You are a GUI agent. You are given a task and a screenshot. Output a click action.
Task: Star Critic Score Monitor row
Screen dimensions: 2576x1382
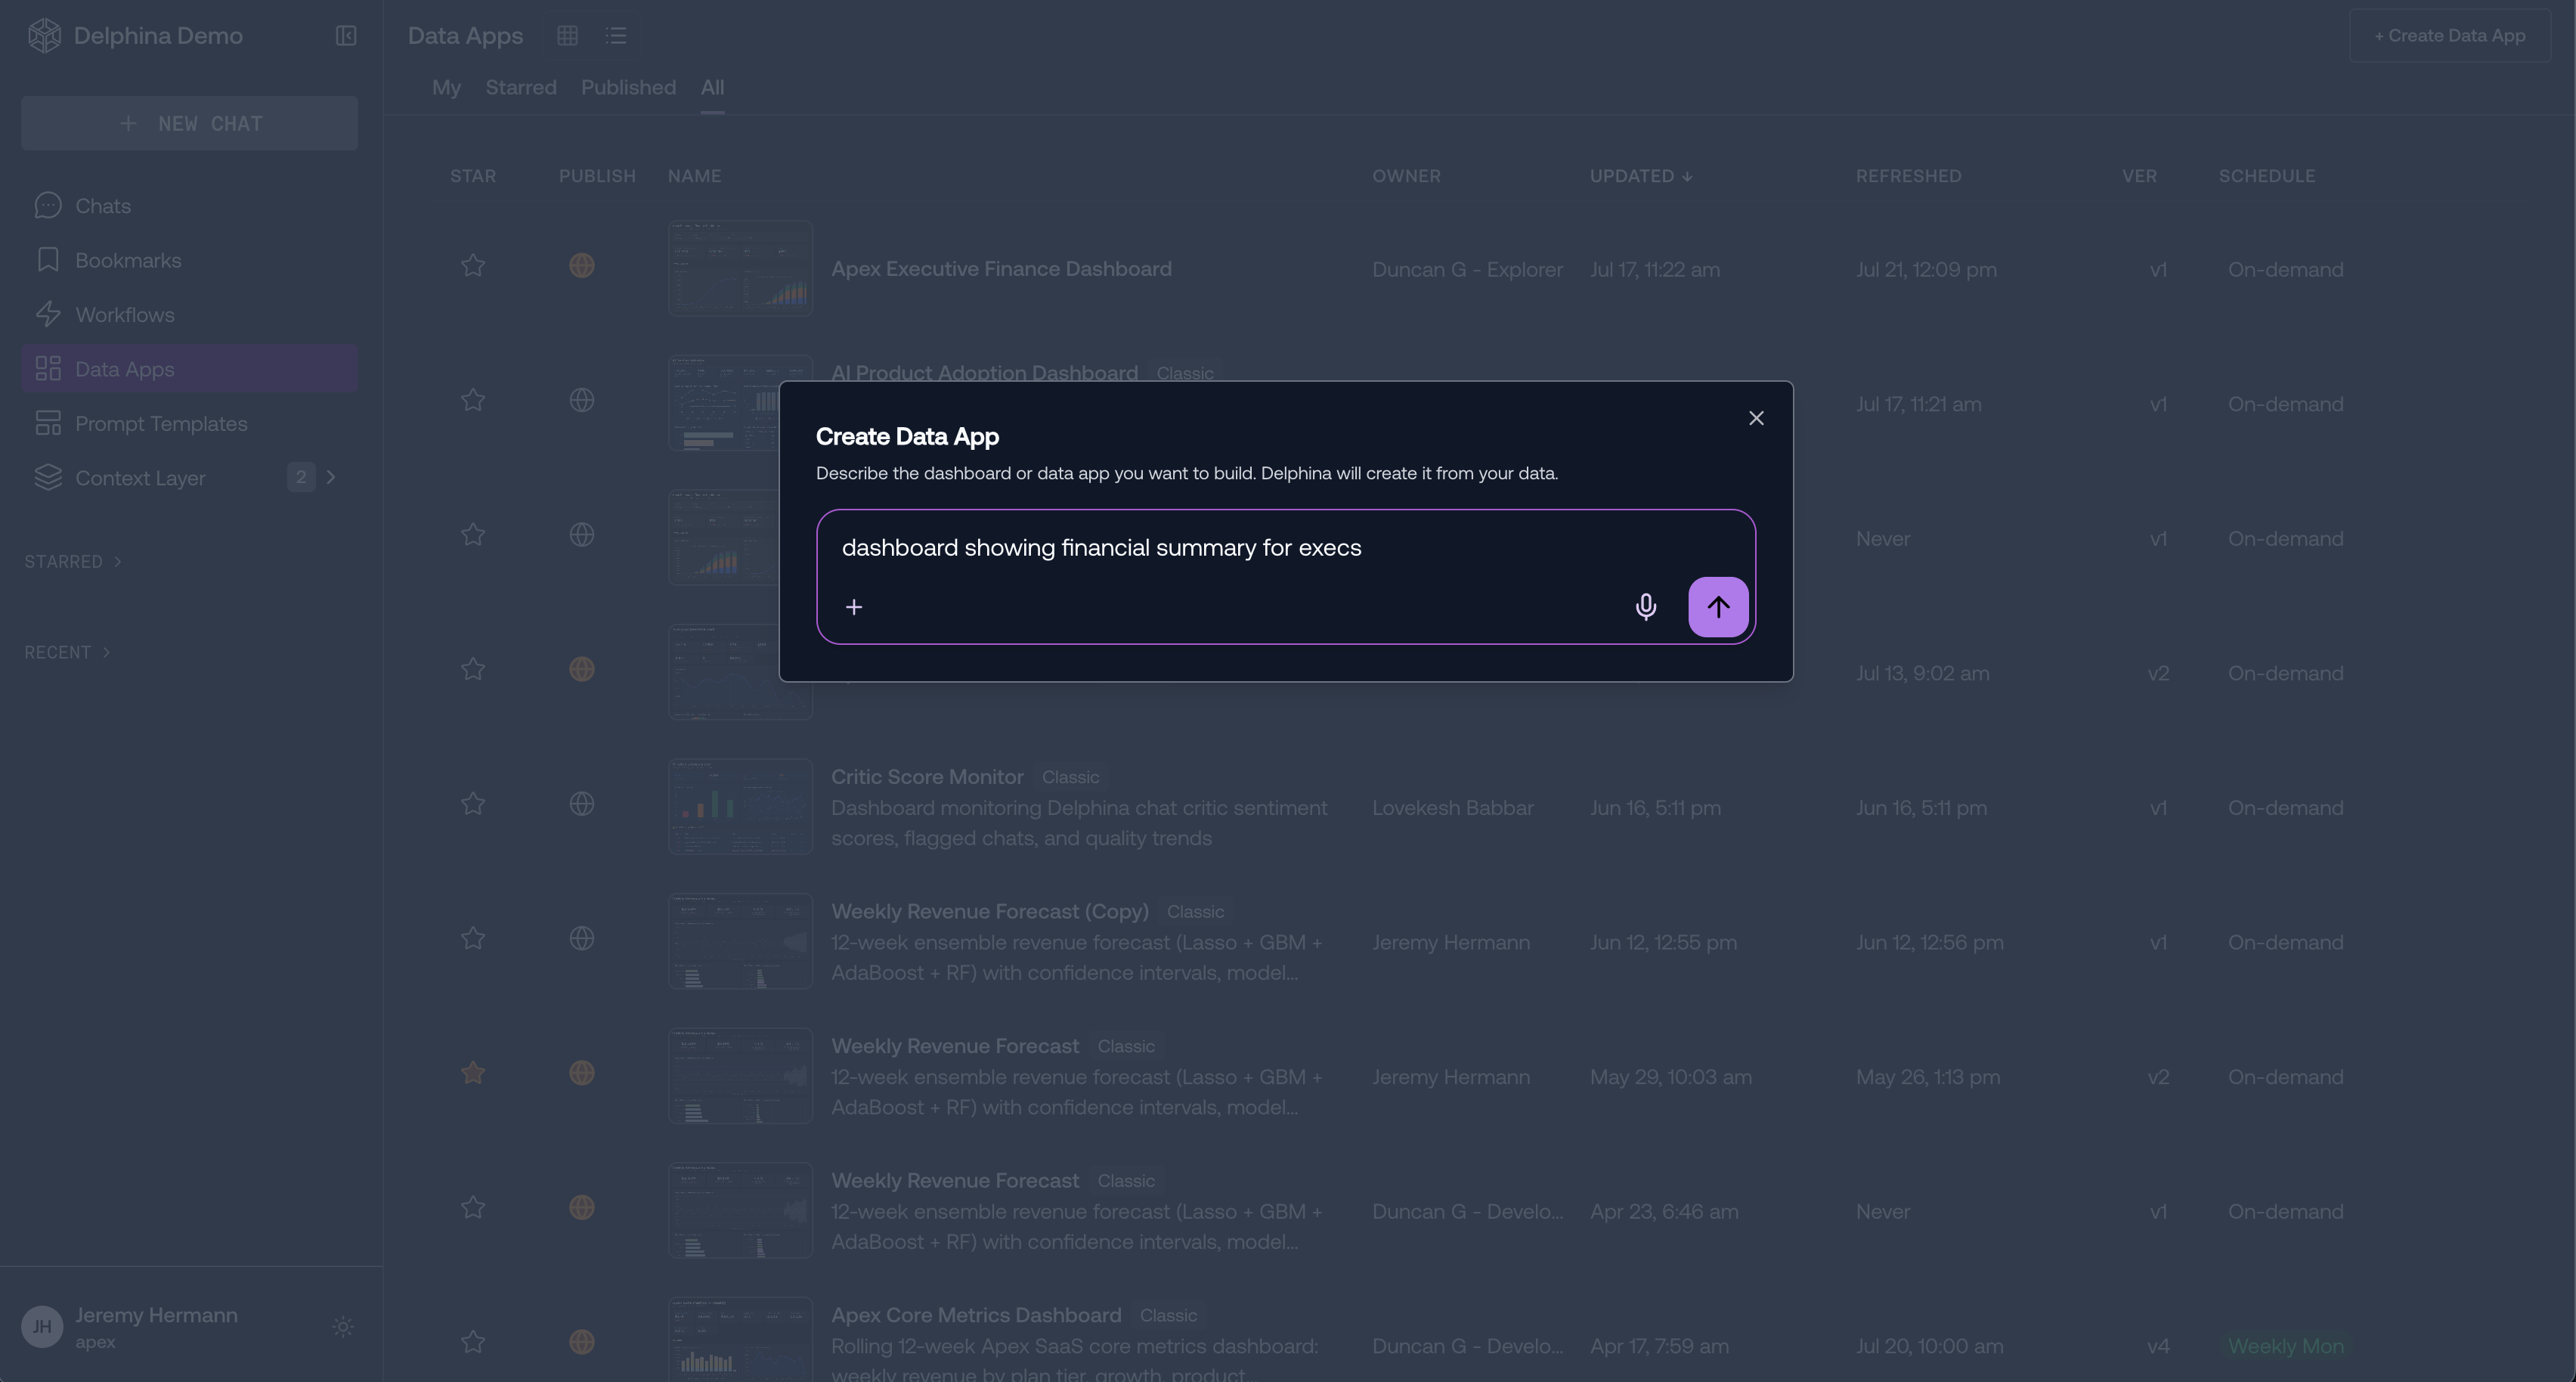(473, 805)
